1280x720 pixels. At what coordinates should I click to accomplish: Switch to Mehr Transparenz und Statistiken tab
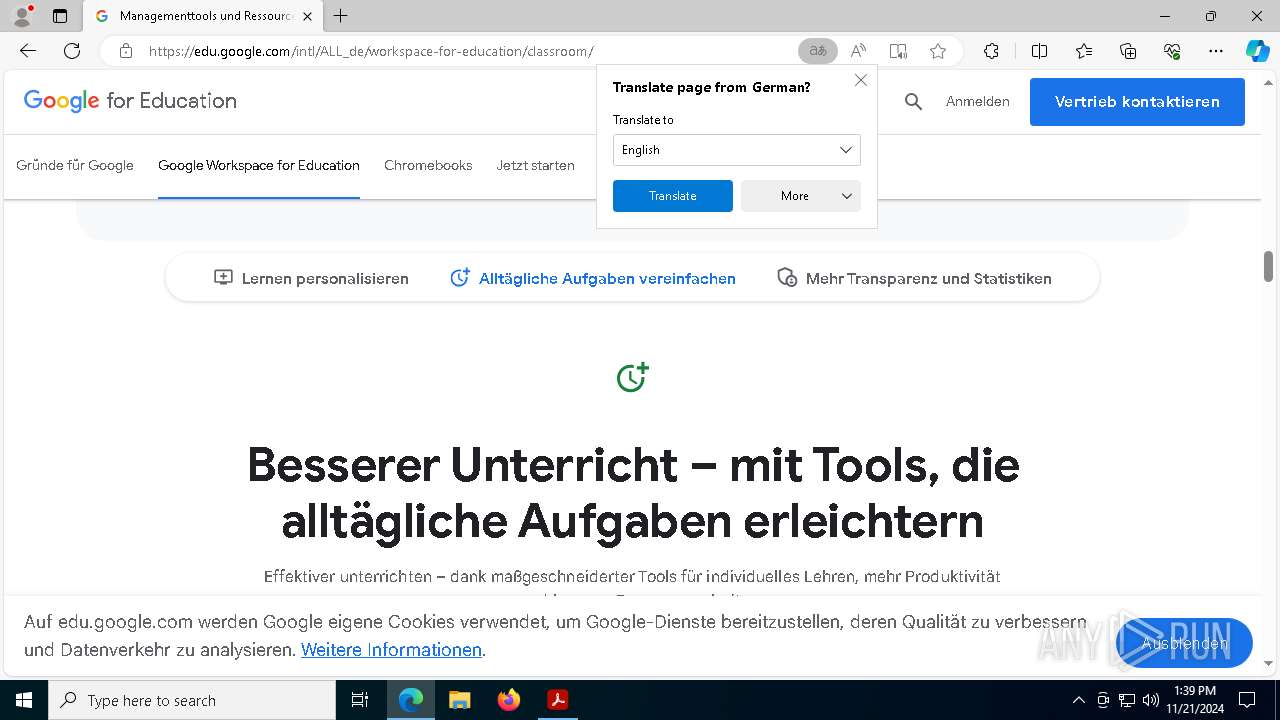914,279
